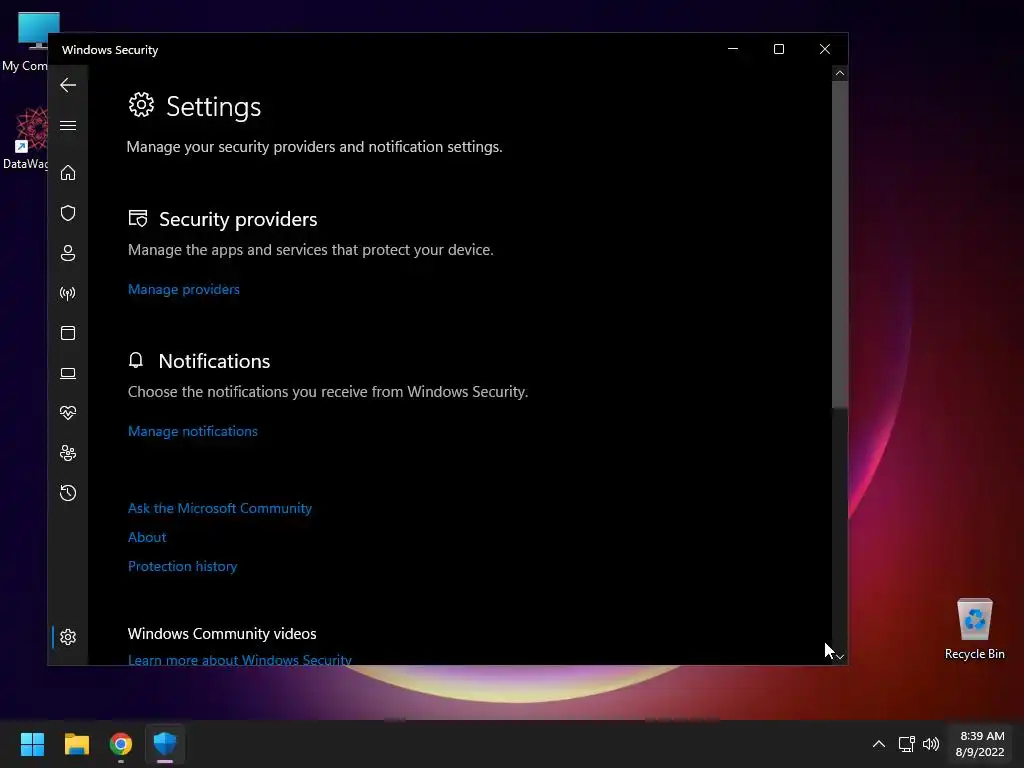Open Firewall & network protection icon
This screenshot has height=768, width=1024.
pos(68,293)
